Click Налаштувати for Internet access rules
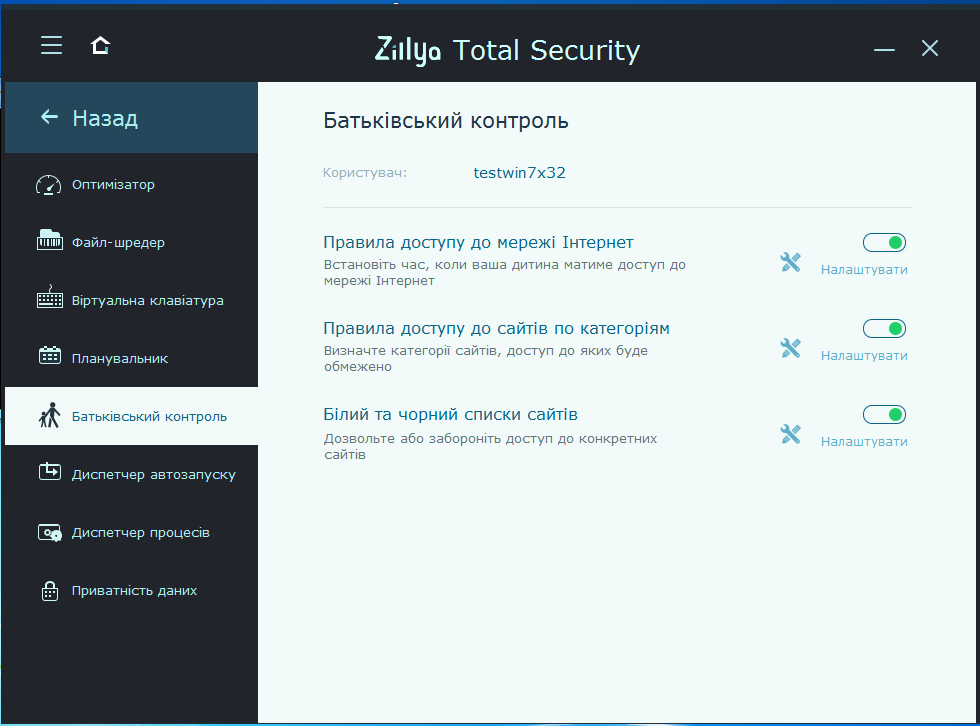This screenshot has height=726, width=980. [x=864, y=270]
